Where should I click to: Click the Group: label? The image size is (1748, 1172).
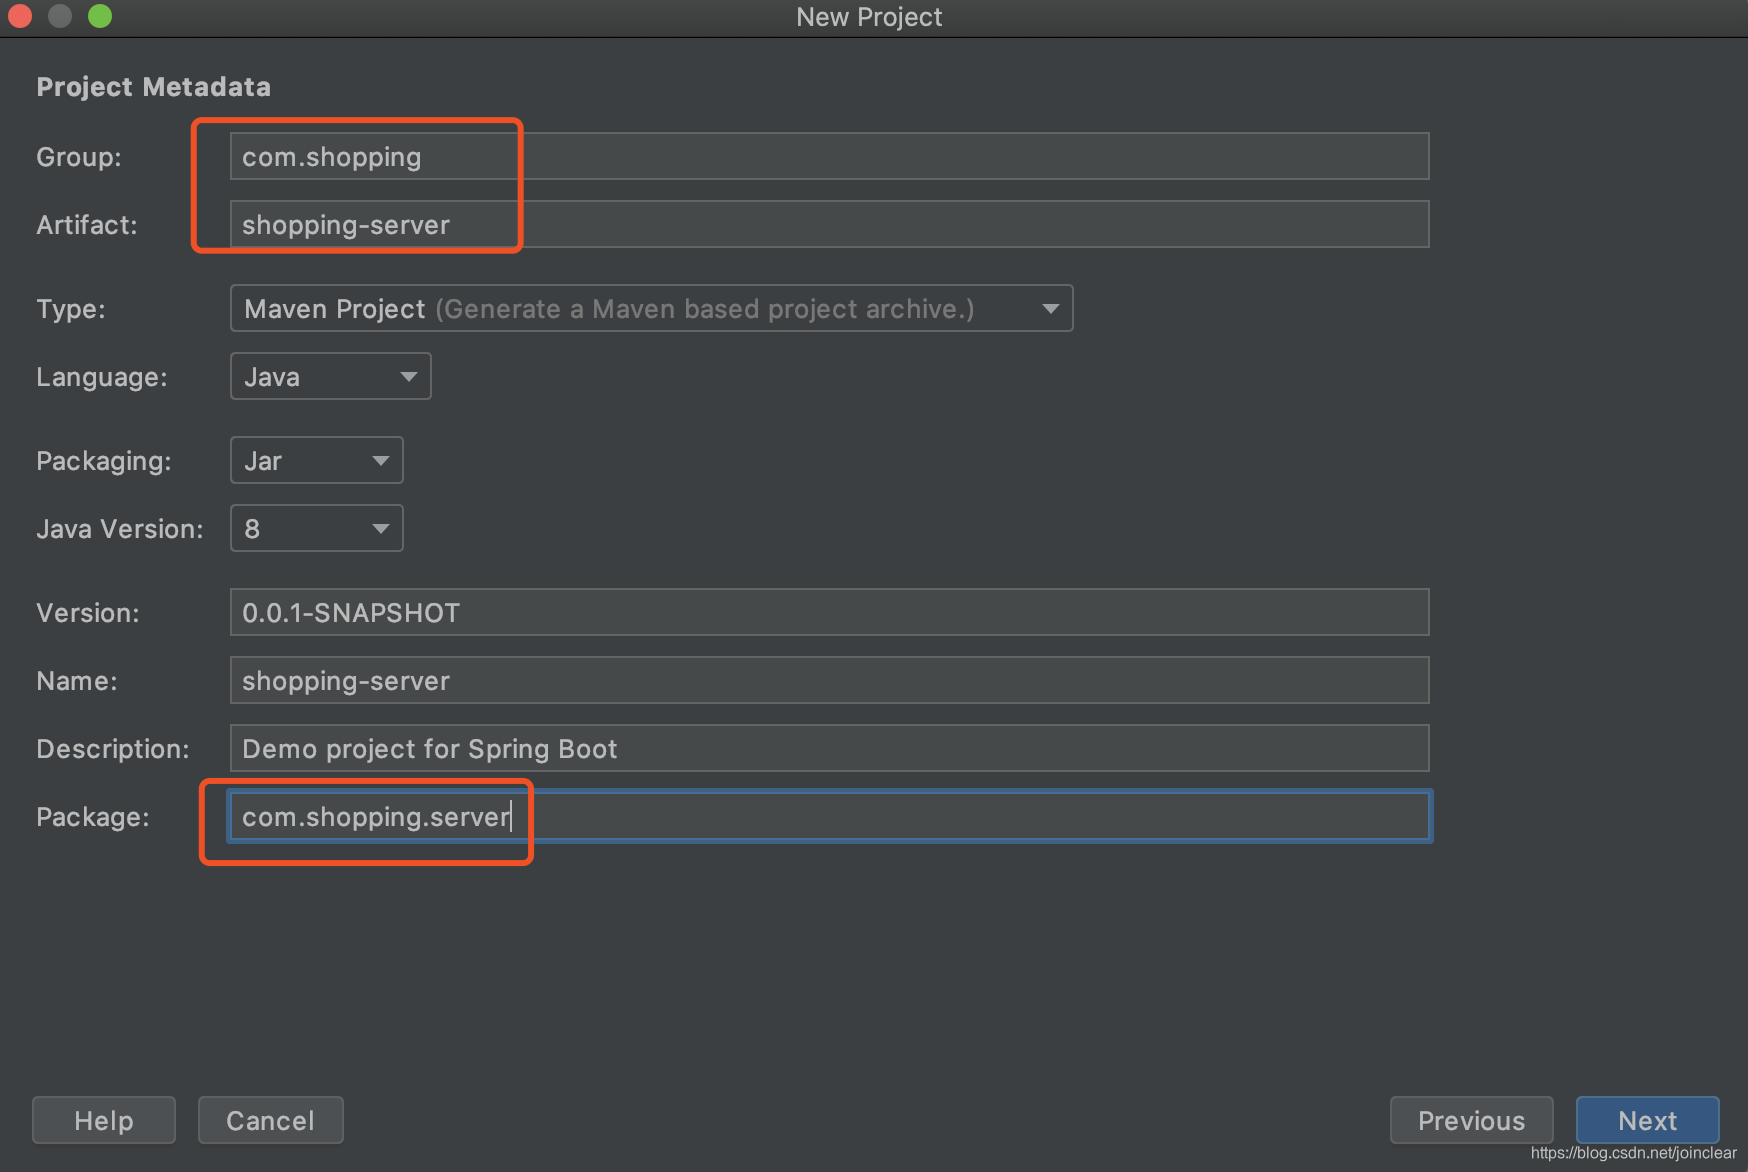coord(79,157)
